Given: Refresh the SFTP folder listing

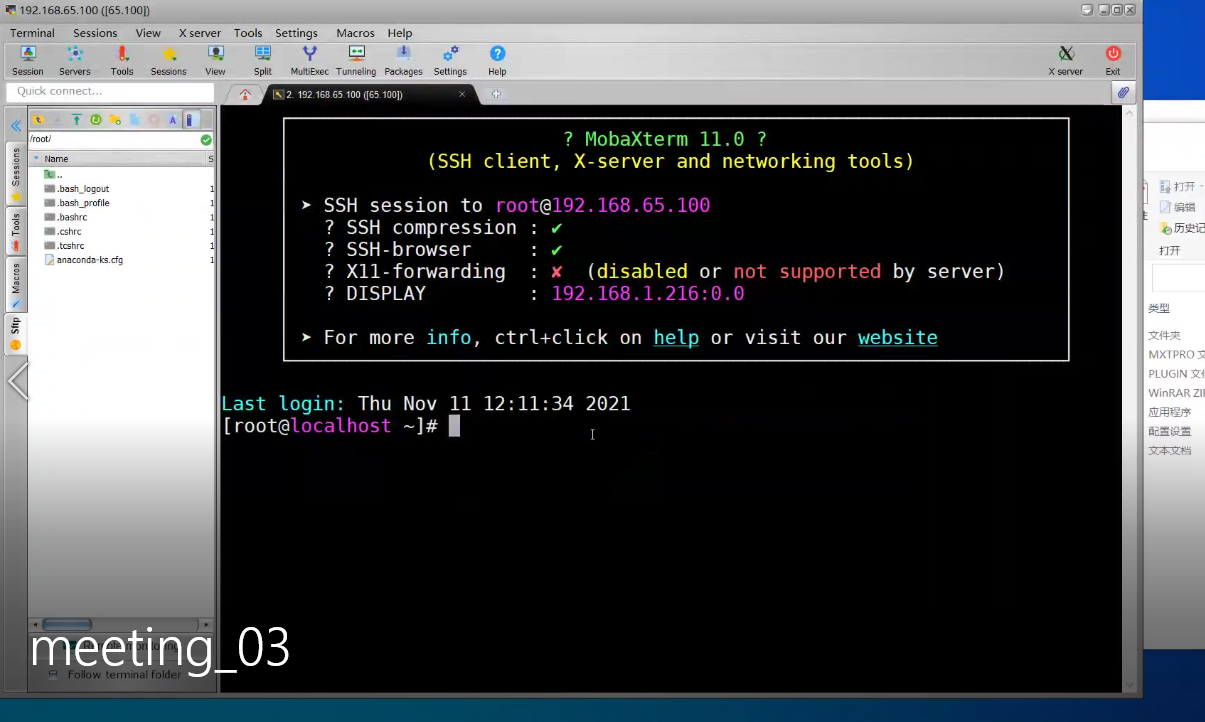Looking at the screenshot, I should pyautogui.click(x=96, y=120).
